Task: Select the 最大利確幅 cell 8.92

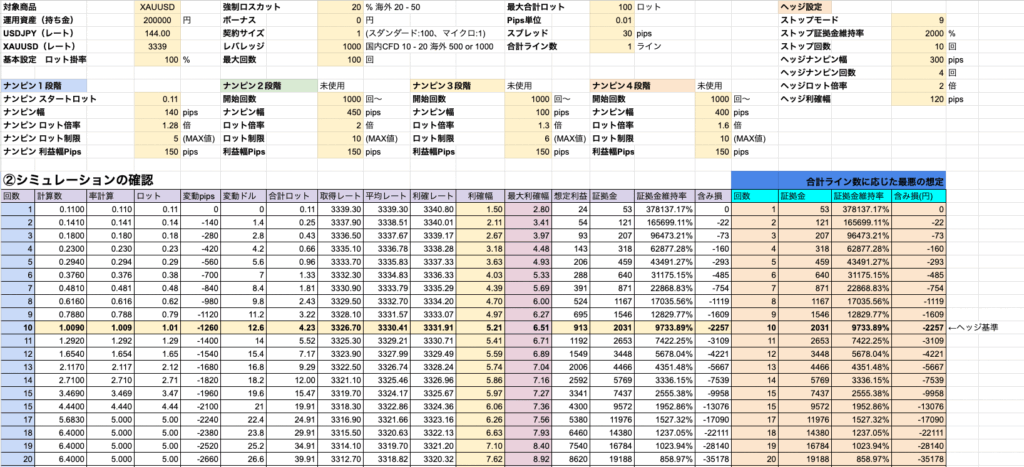Action: tap(528, 459)
